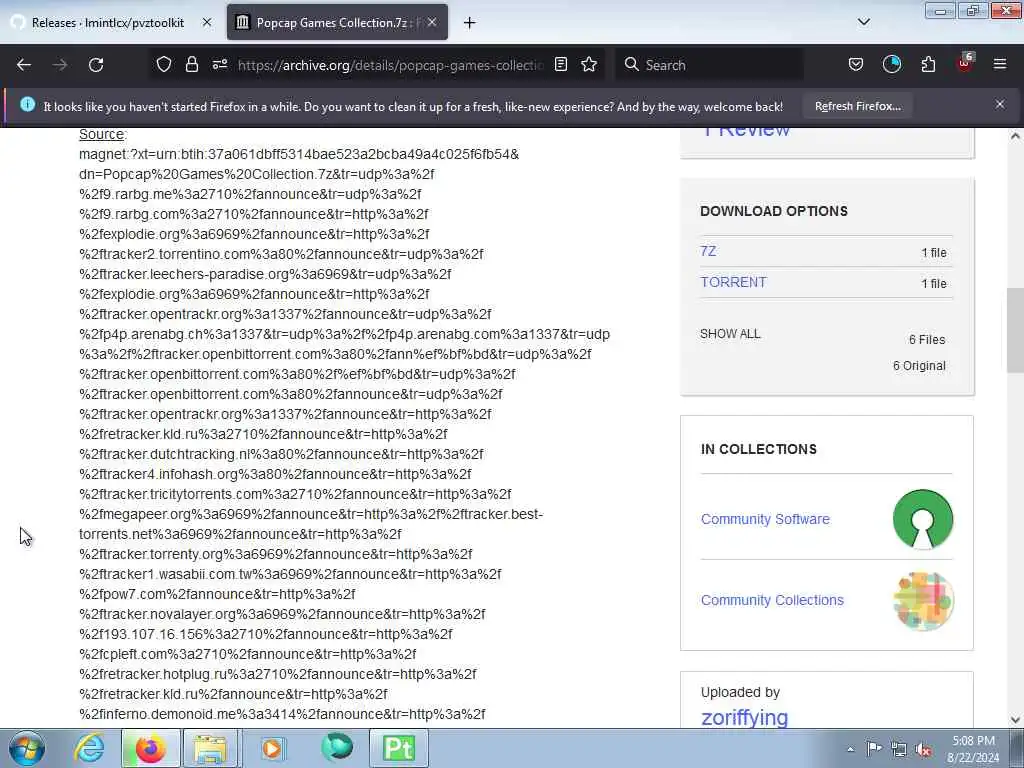Download the TORRENT file option

tap(733, 282)
